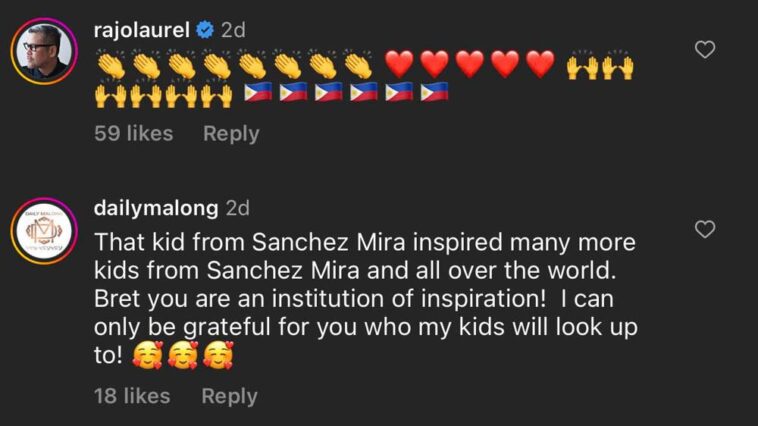Image resolution: width=758 pixels, height=426 pixels.
Task: Open rajolaurel's profile picture
Action: [x=44, y=51]
